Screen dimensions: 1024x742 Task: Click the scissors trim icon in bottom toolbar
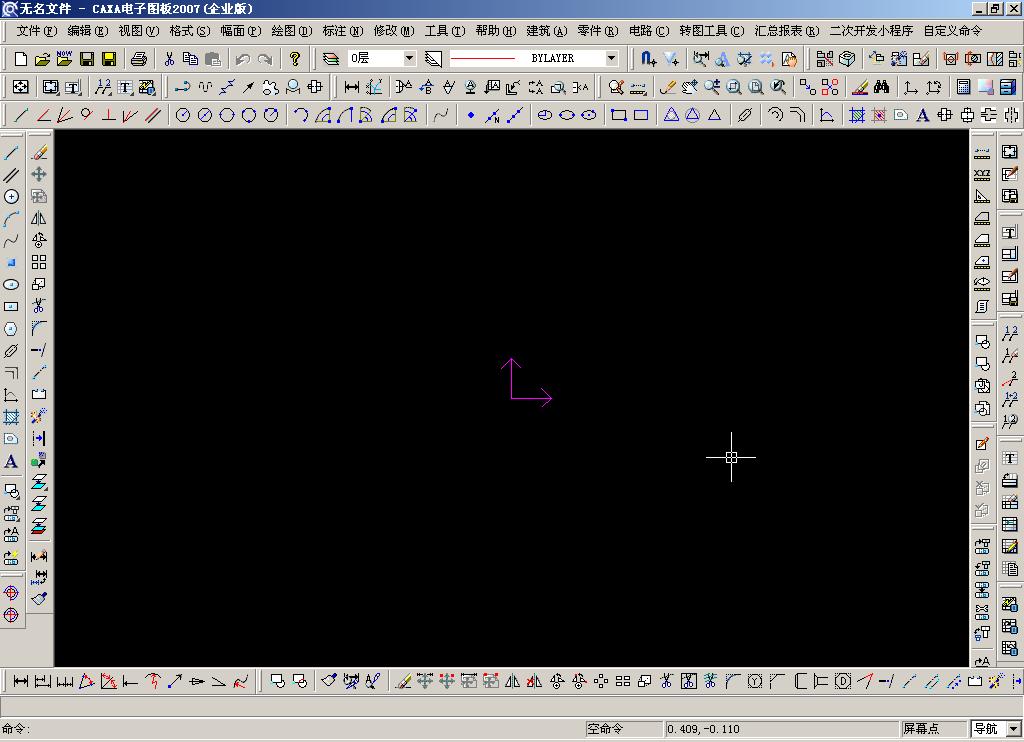tap(666, 682)
